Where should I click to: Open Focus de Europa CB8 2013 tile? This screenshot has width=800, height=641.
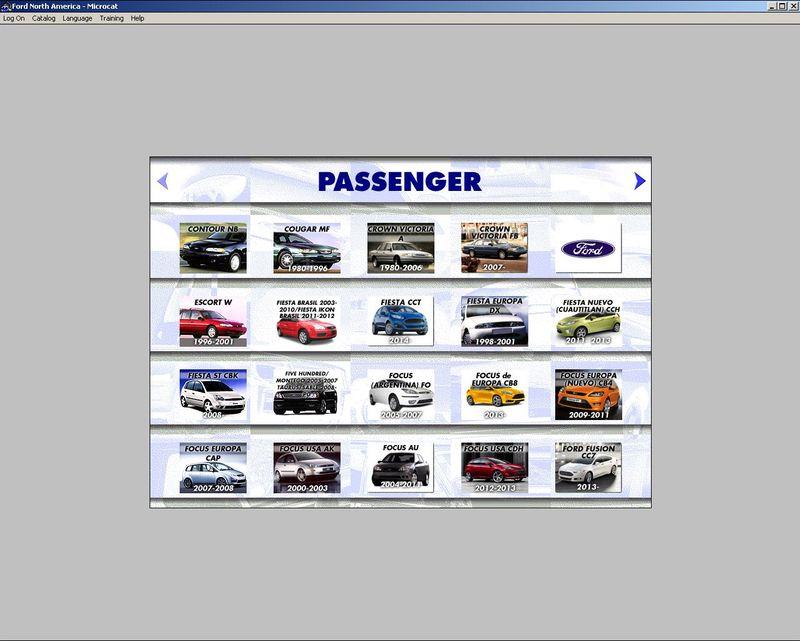[x=494, y=395]
